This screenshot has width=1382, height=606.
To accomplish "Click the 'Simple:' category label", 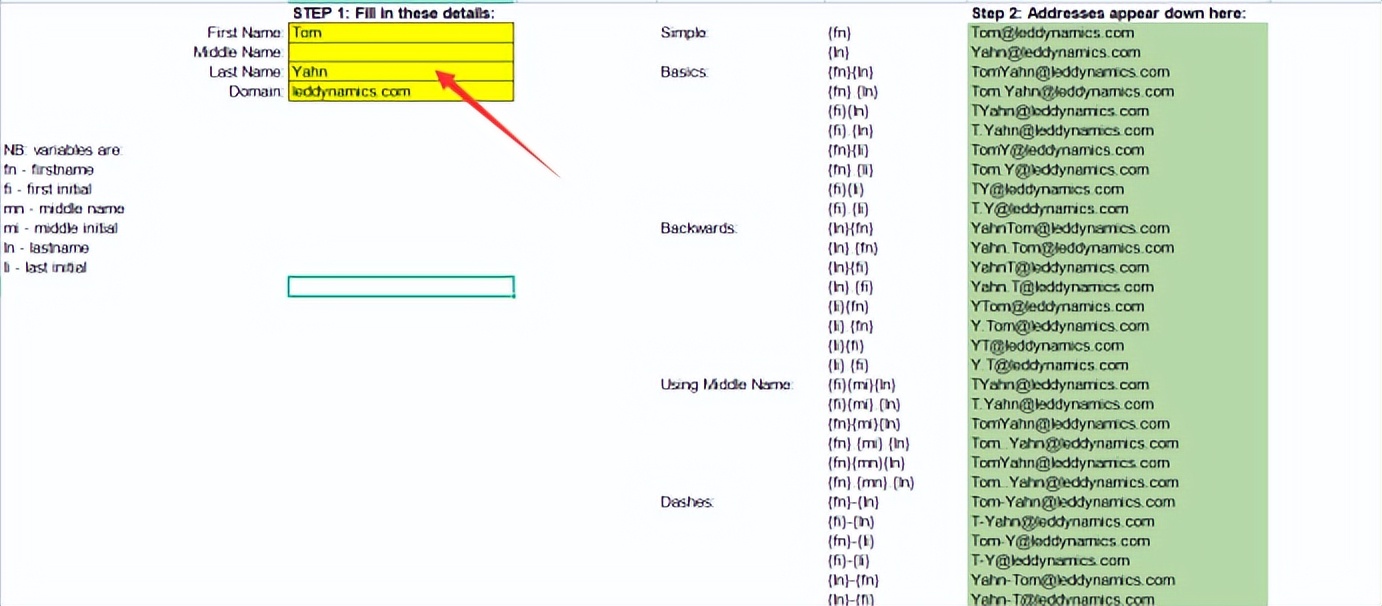I will coord(684,33).
